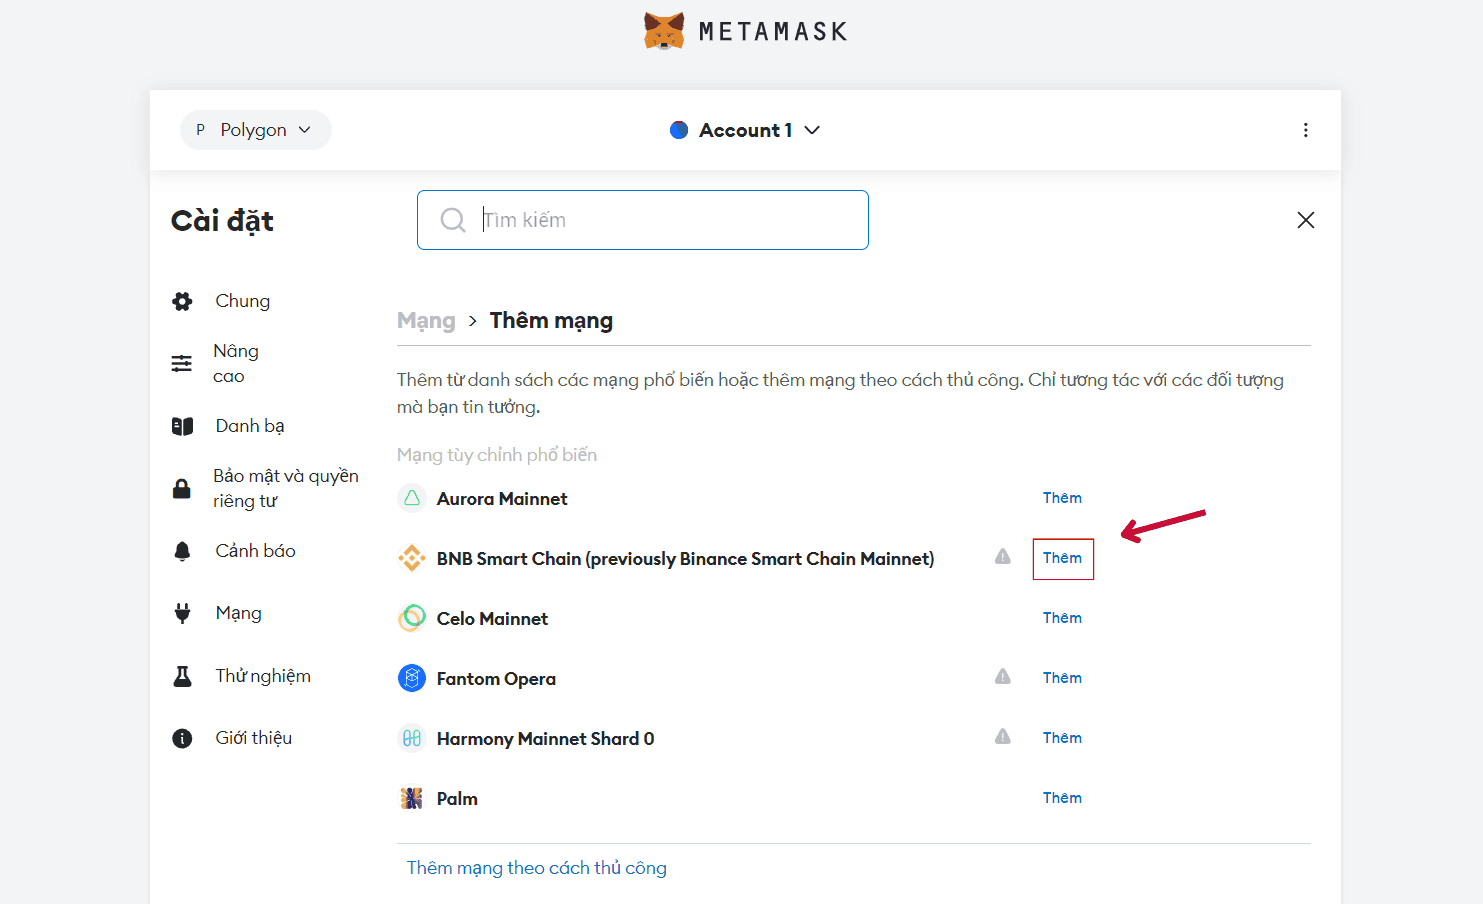The height and width of the screenshot is (904, 1483).
Task: Click Thêm mạng theo cách thủ công link
Action: [536, 868]
